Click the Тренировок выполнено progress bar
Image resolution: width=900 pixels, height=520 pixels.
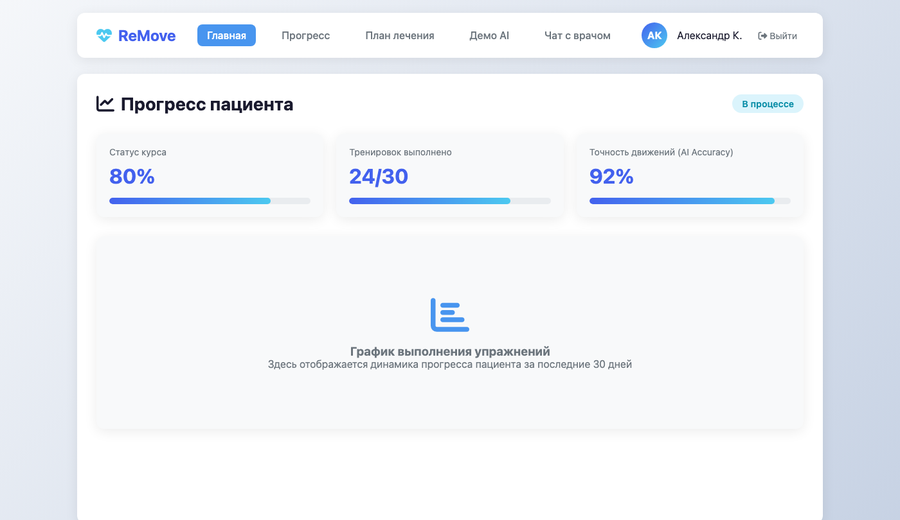coord(449,201)
